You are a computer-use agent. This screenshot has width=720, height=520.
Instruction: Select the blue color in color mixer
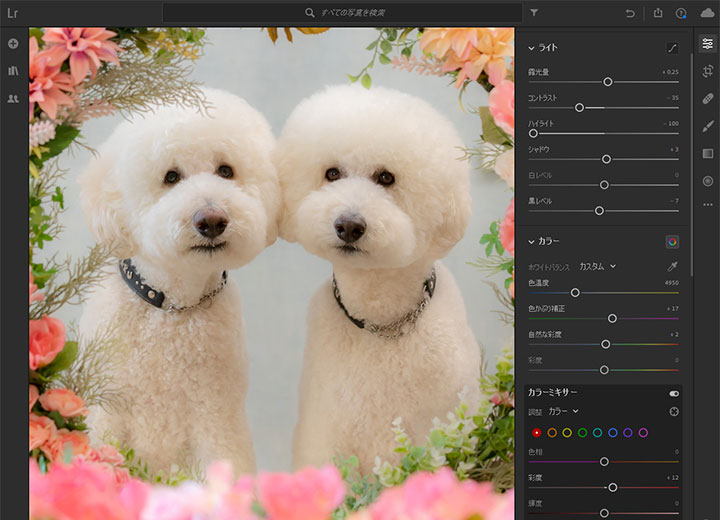612,432
